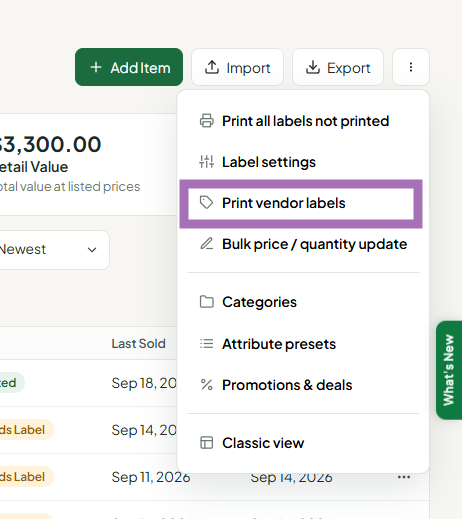Choose Print vendor labels
The width and height of the screenshot is (462, 519).
coord(301,203)
